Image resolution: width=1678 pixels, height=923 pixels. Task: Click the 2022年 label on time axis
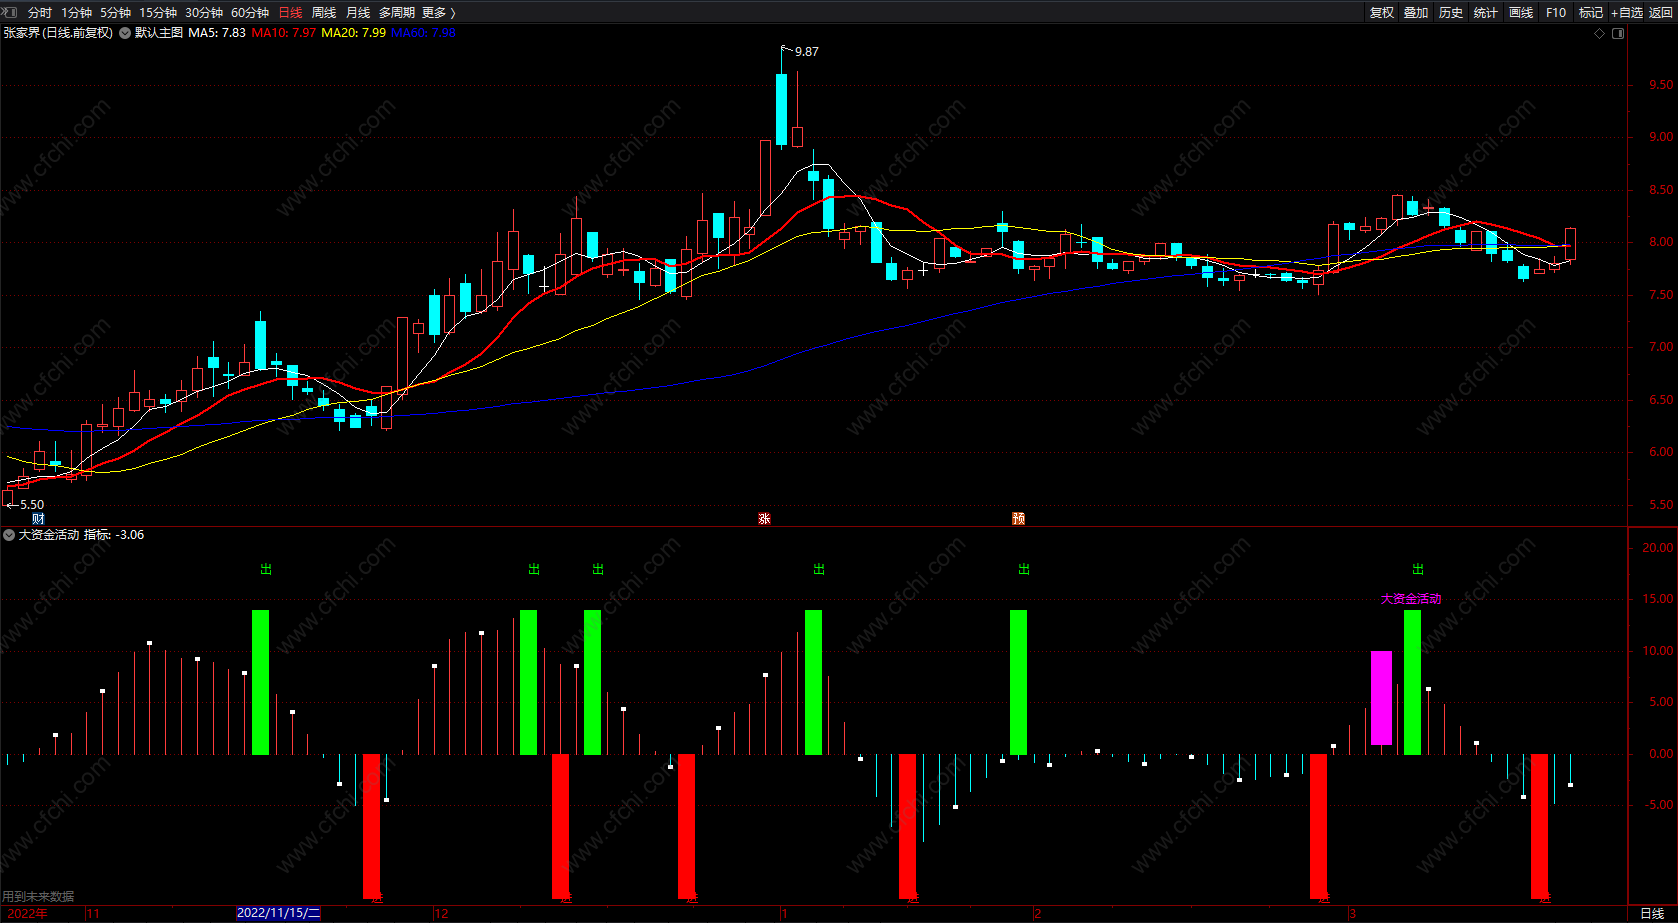26,913
